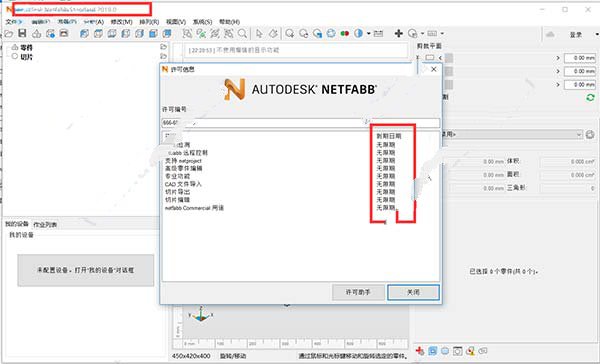Viewport: 600px width, 364px height.
Task: Click the first zoom-to-fit magnifier icon
Action: pos(187,34)
